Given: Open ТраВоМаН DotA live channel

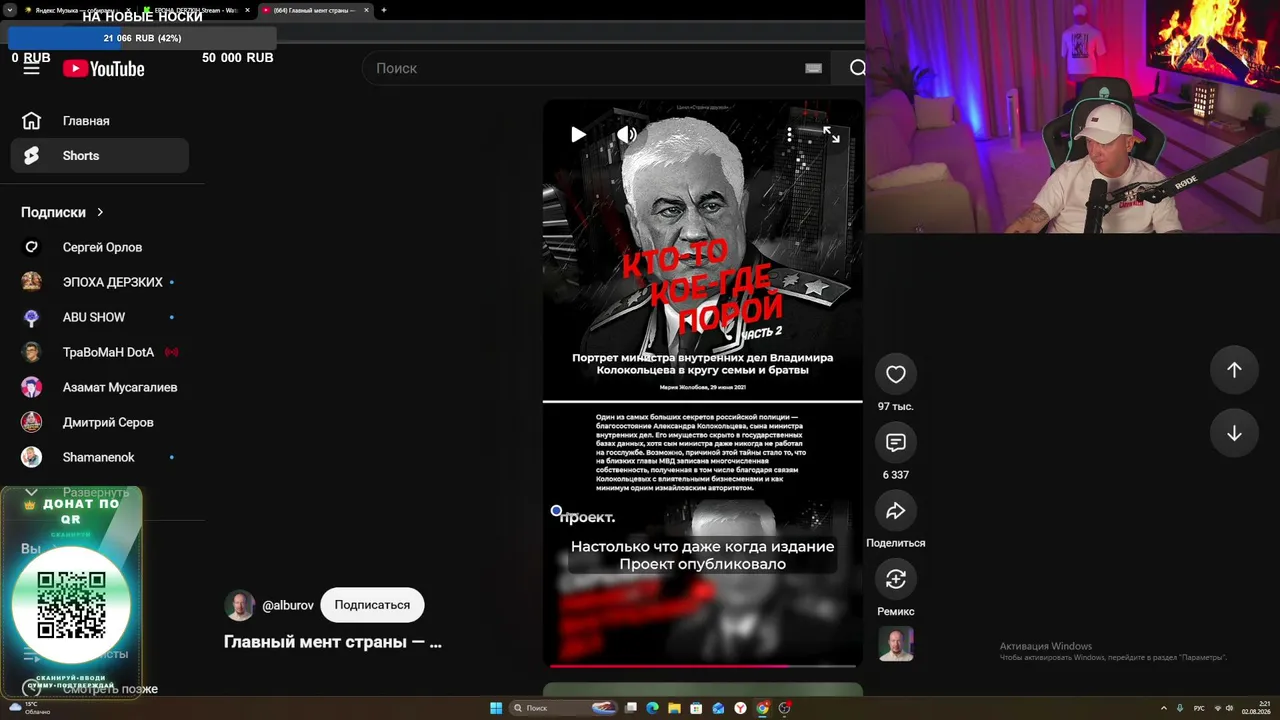Looking at the screenshot, I should point(100,352).
